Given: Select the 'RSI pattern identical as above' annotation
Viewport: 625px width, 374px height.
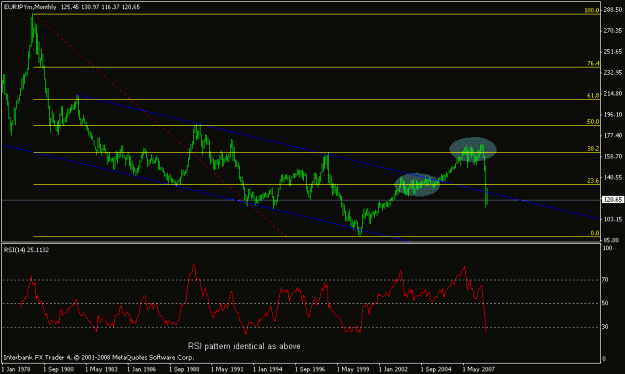Looking at the screenshot, I should click(244, 346).
